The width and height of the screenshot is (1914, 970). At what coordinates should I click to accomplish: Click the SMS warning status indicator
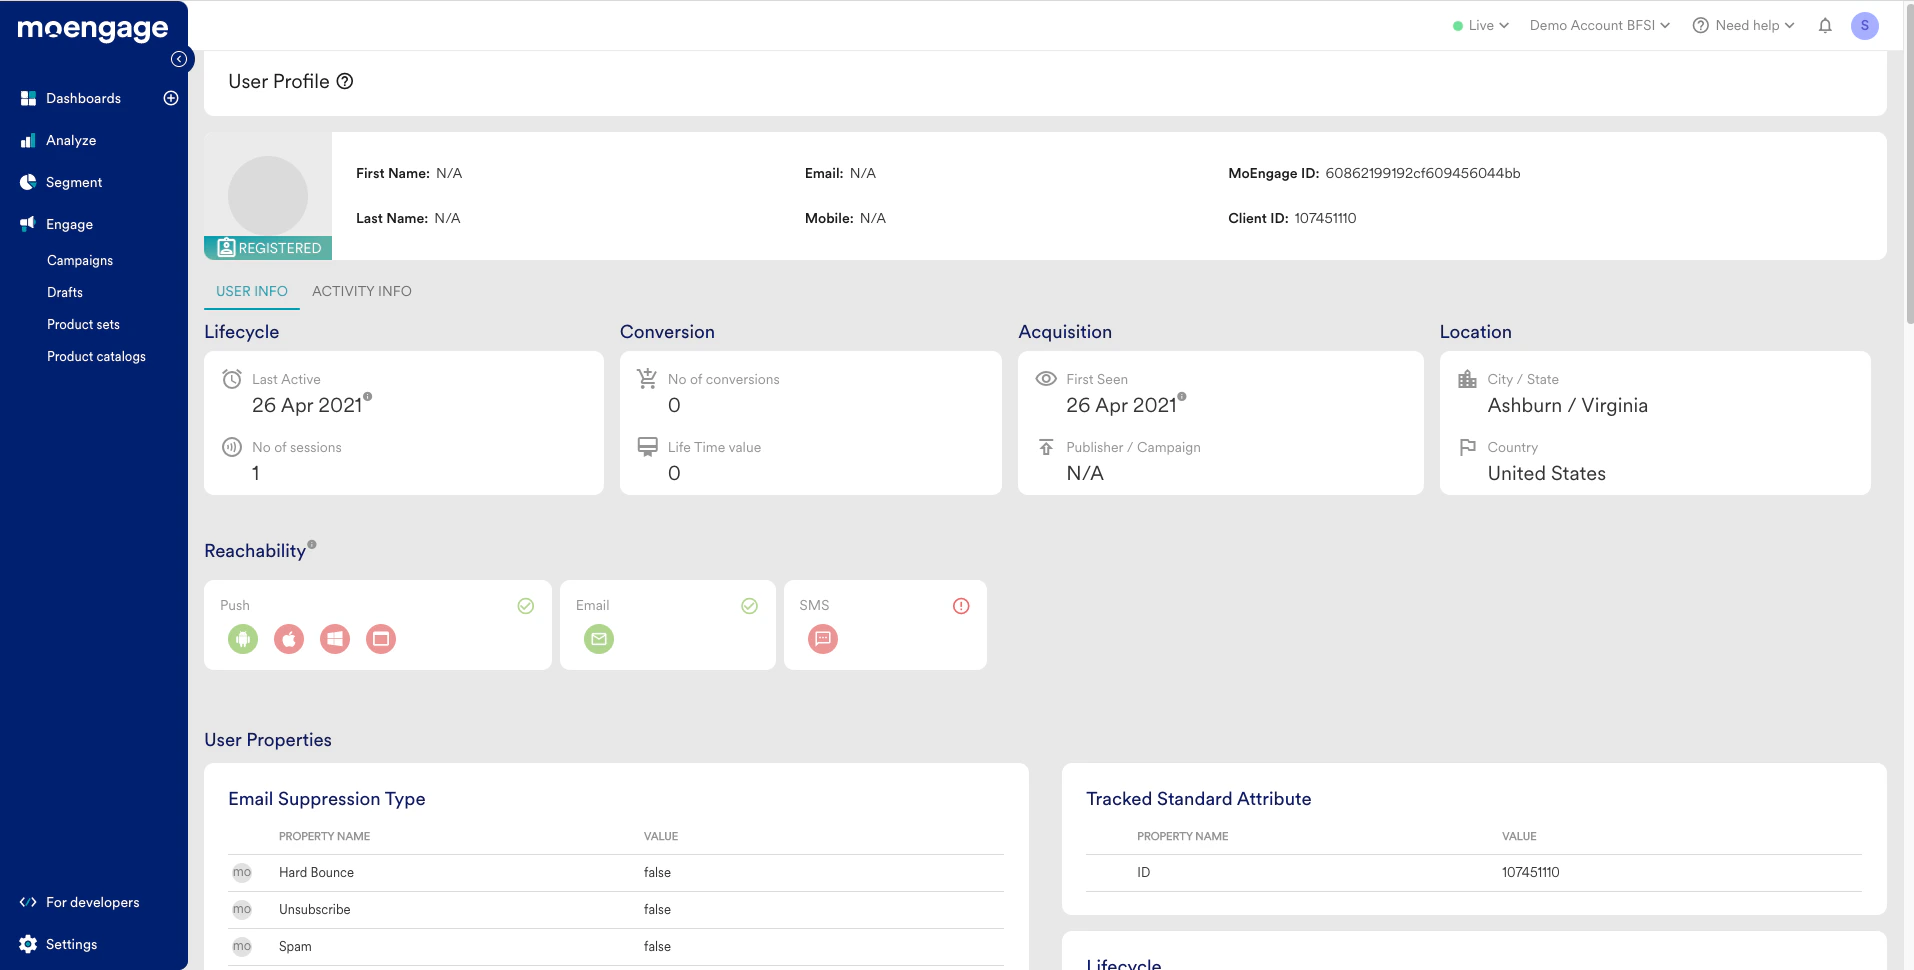[x=961, y=606]
